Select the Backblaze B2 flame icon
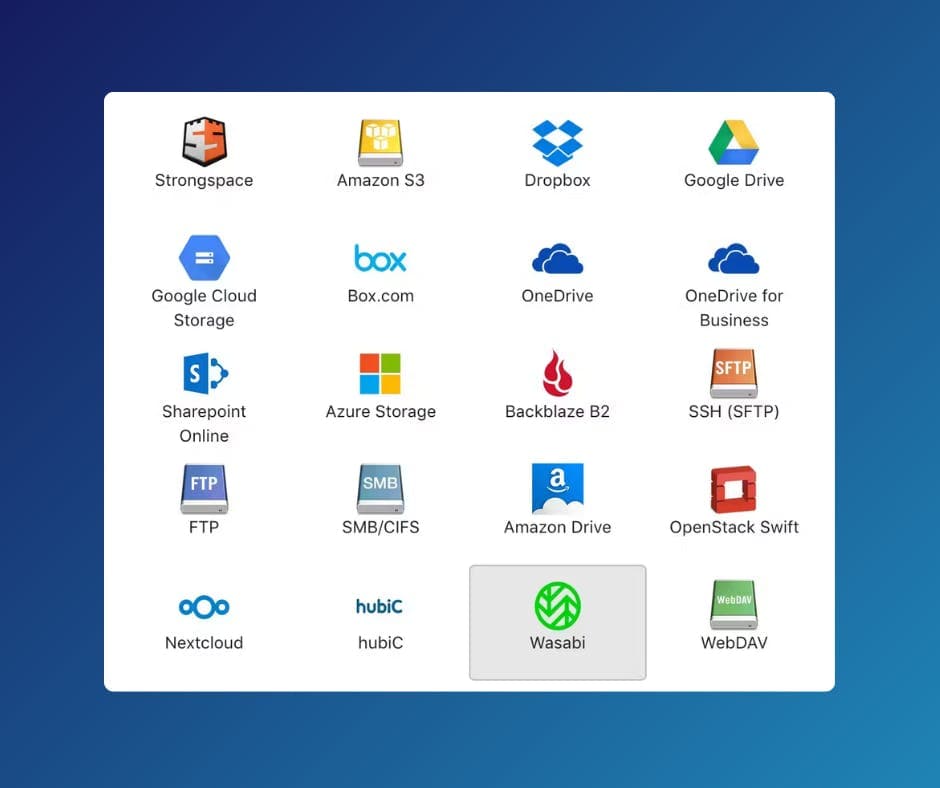 [x=558, y=373]
